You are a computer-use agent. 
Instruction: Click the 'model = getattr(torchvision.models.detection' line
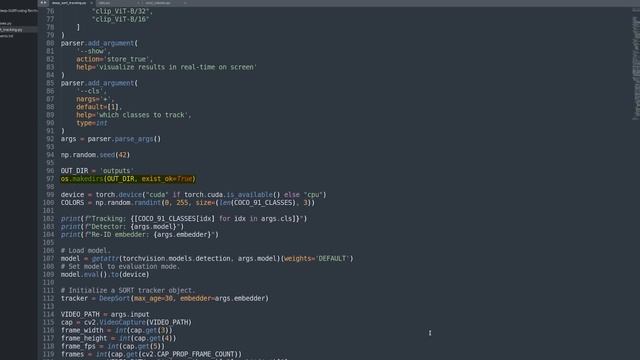tap(207, 258)
